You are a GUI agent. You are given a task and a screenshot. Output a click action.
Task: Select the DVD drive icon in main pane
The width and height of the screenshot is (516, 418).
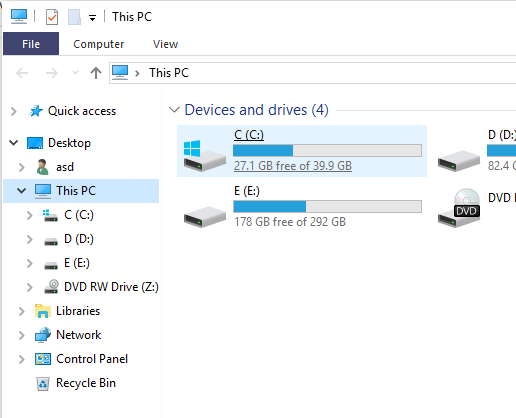tap(459, 208)
